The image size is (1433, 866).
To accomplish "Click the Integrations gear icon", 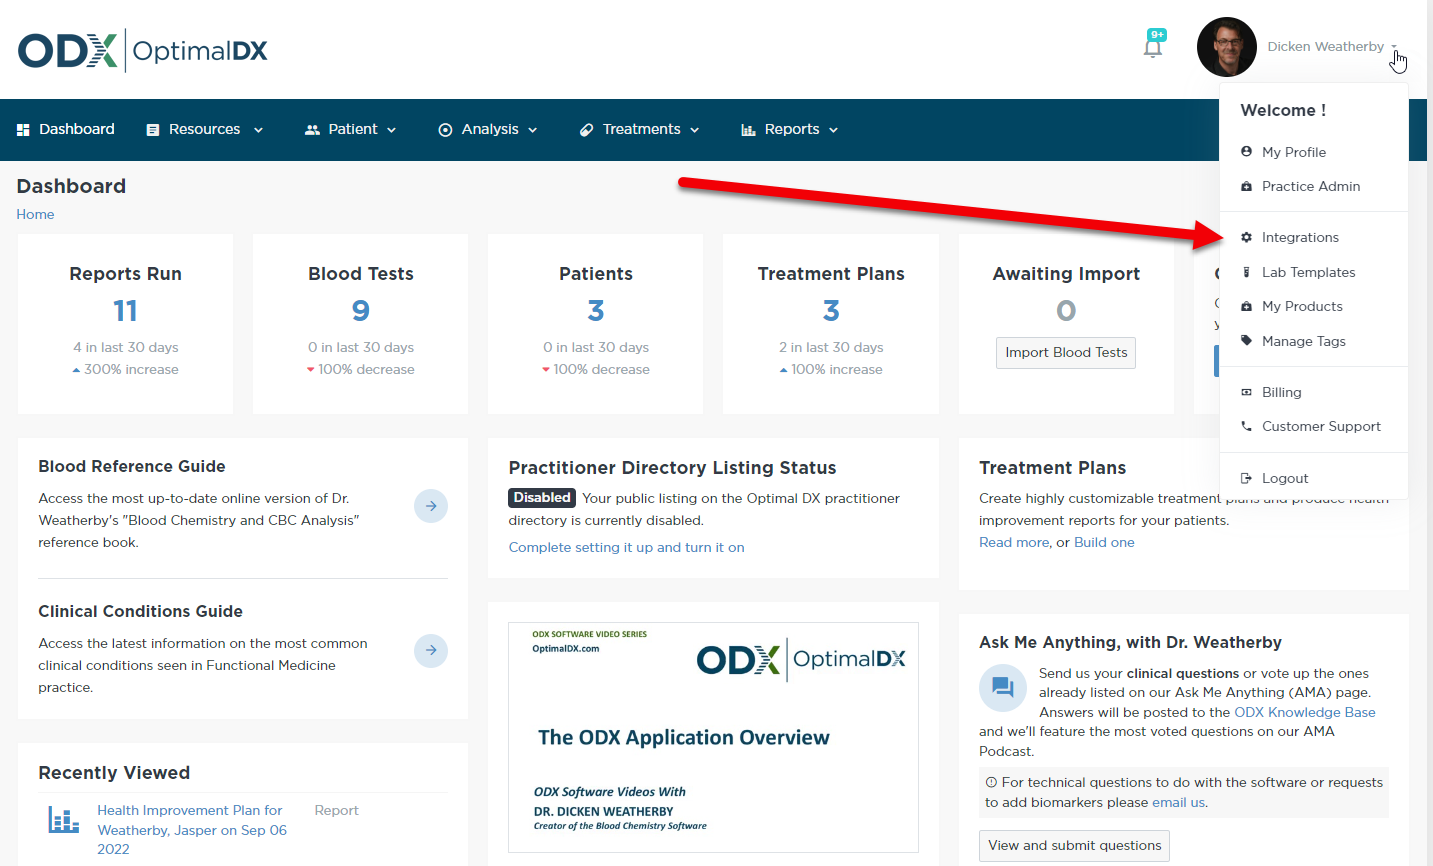I will [x=1246, y=237].
